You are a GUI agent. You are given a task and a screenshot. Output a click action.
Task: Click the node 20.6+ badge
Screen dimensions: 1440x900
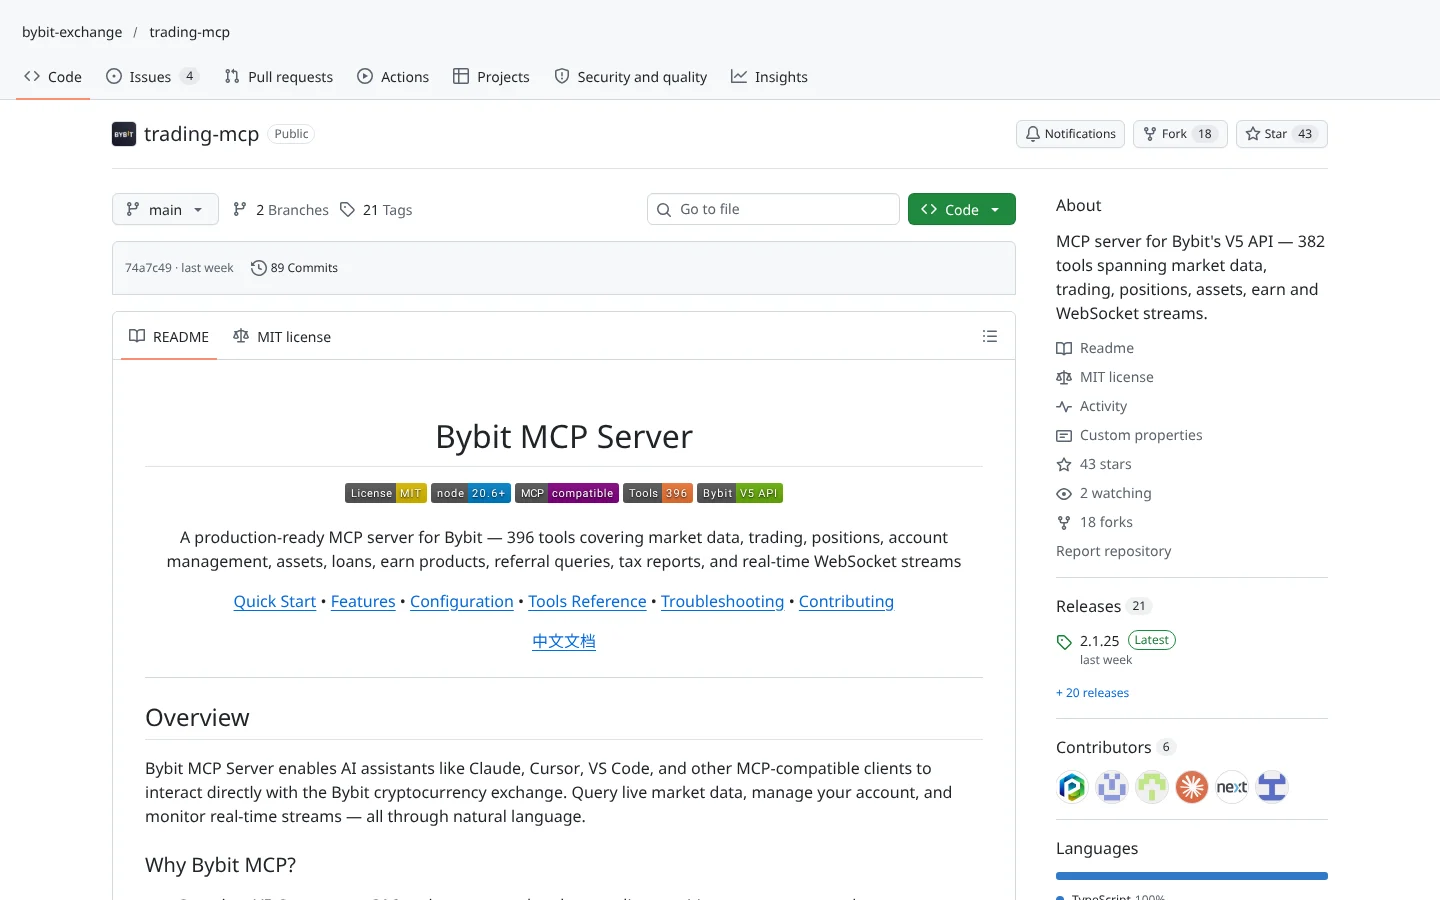coord(471,493)
